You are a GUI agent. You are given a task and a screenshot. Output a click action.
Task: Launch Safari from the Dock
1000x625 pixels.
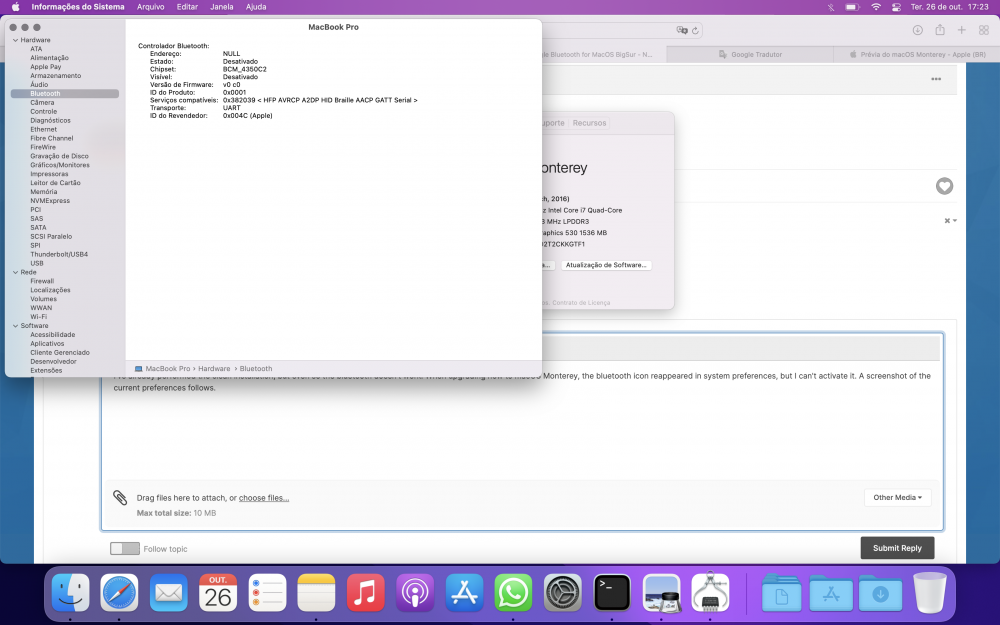coord(119,592)
